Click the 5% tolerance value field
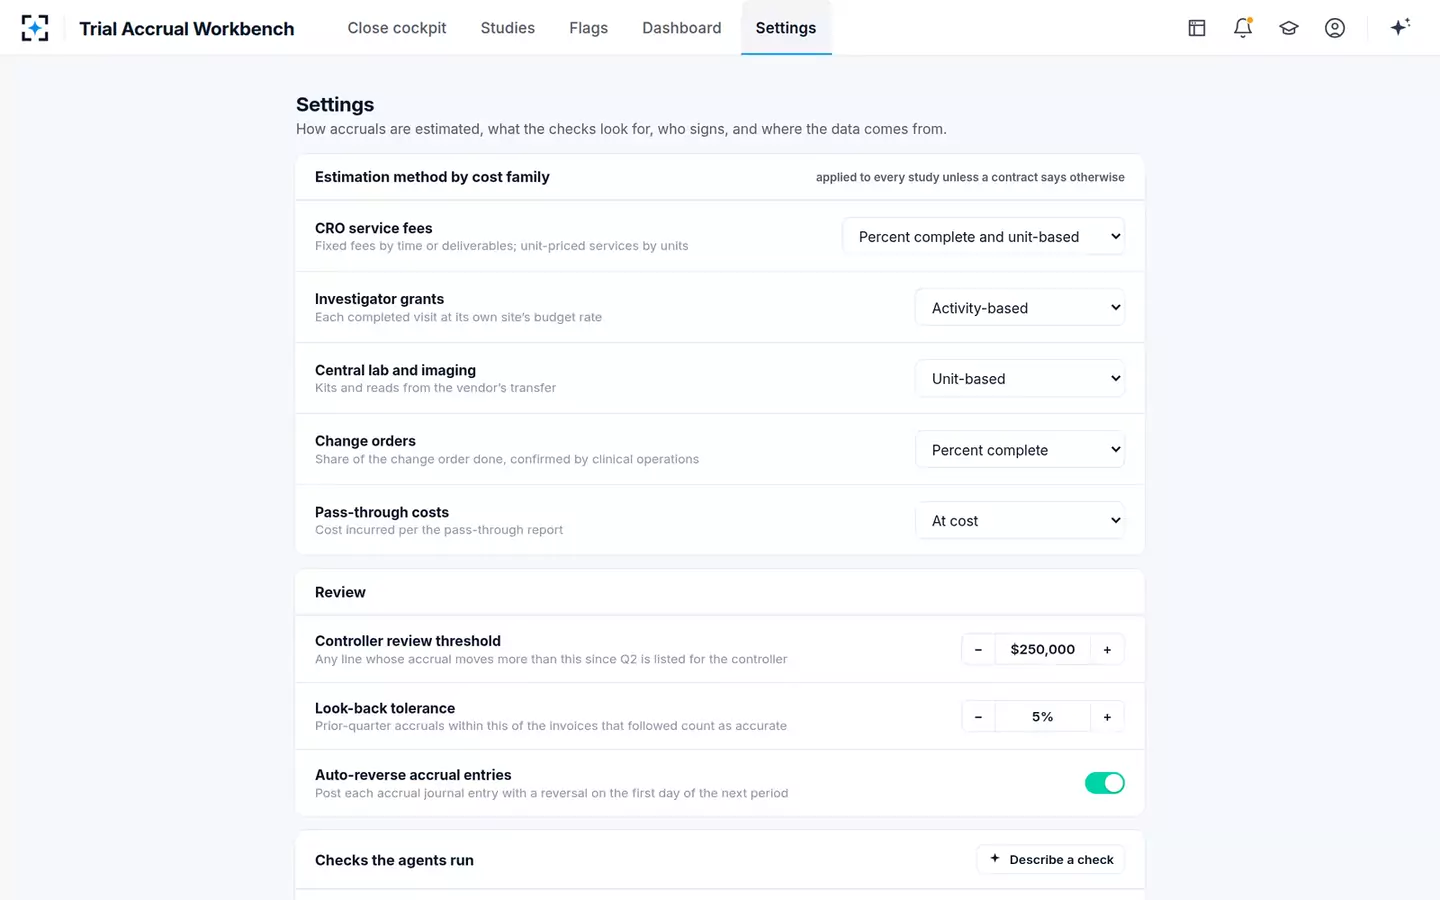Image resolution: width=1440 pixels, height=900 pixels. pyautogui.click(x=1043, y=717)
